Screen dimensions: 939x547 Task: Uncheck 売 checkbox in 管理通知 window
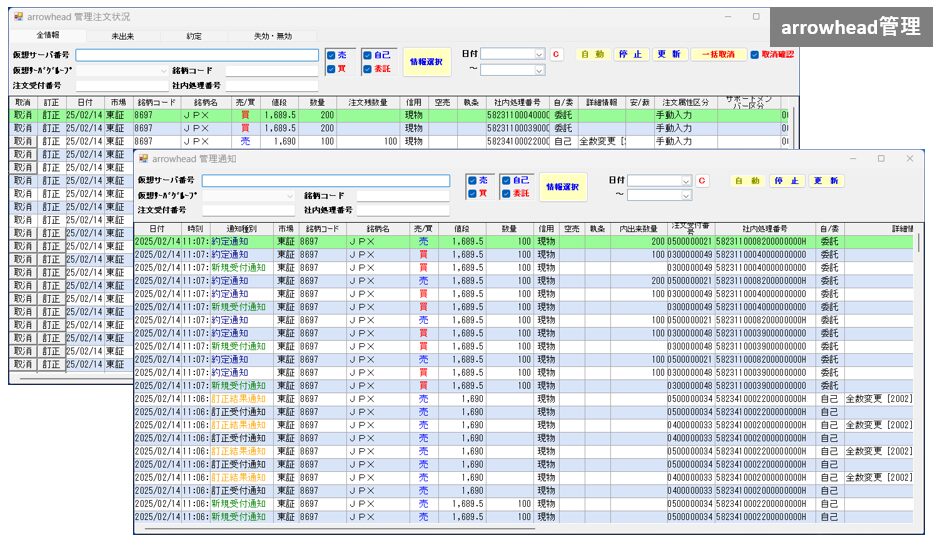pyautogui.click(x=472, y=180)
